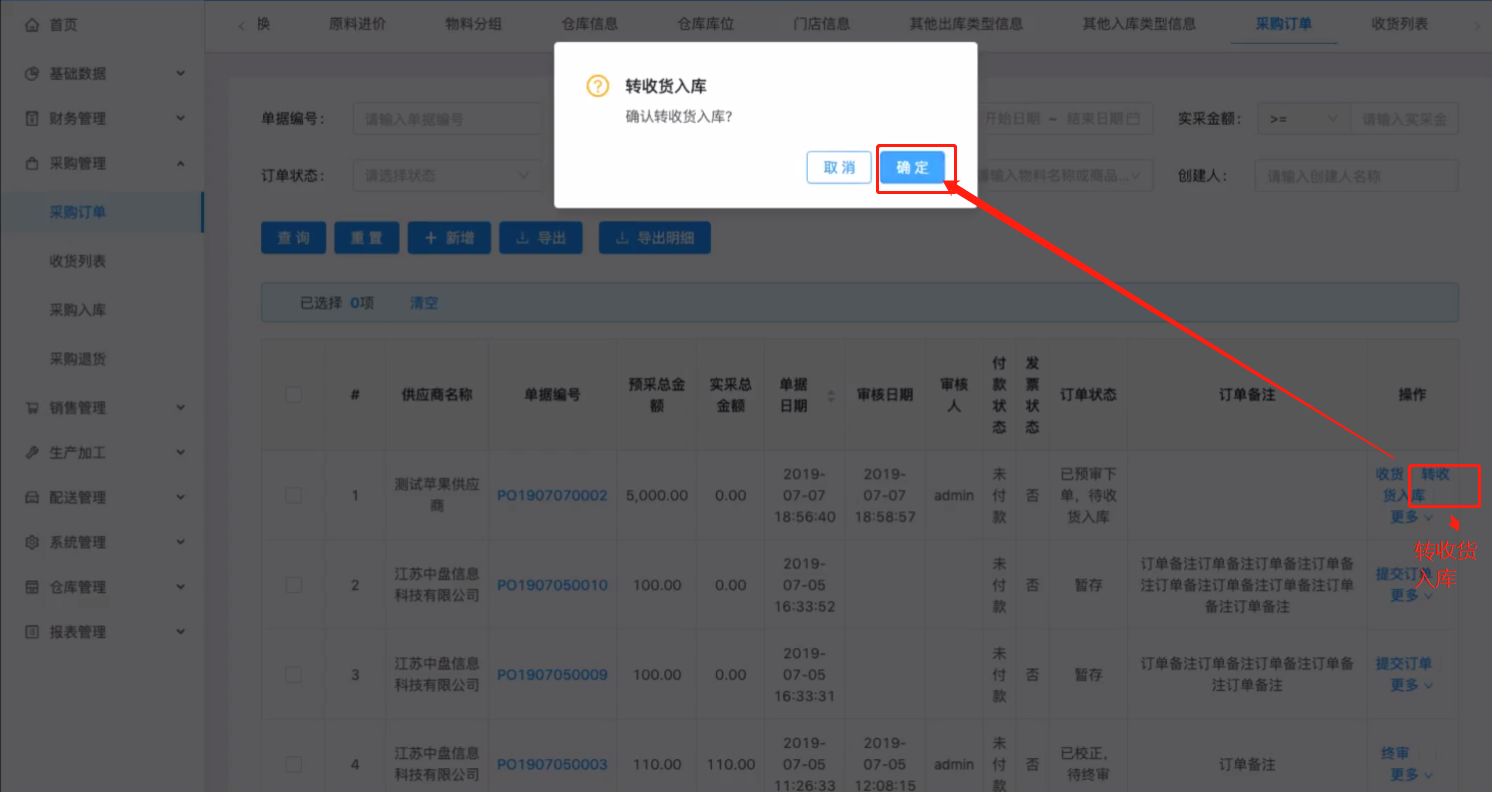Open order PO1907050003 link

(552, 764)
